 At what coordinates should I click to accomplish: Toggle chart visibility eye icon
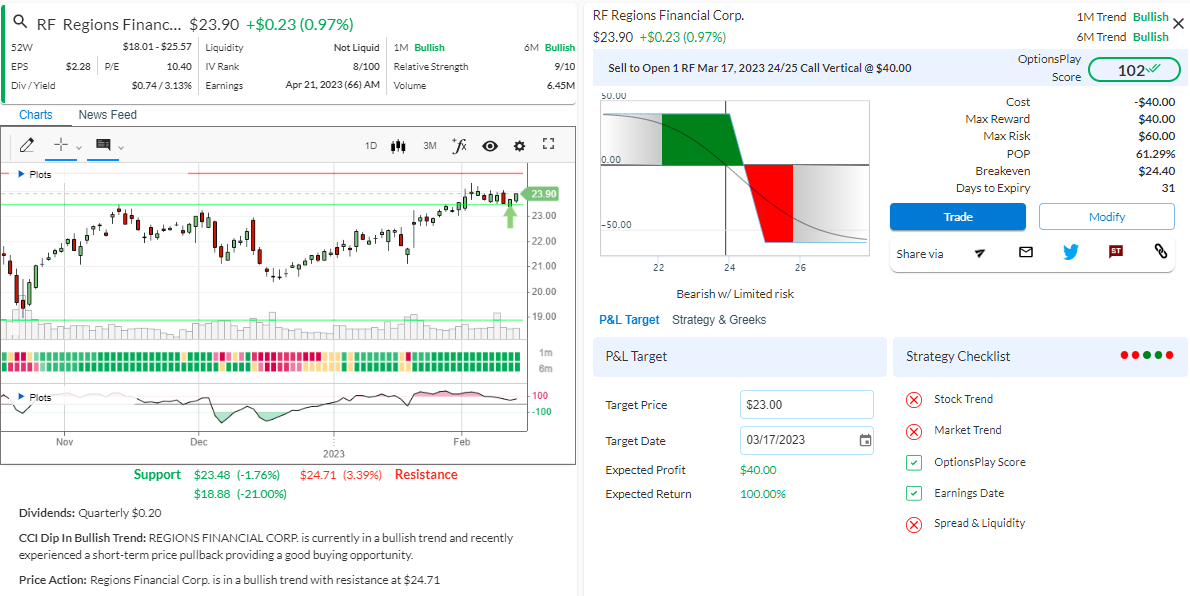point(490,146)
